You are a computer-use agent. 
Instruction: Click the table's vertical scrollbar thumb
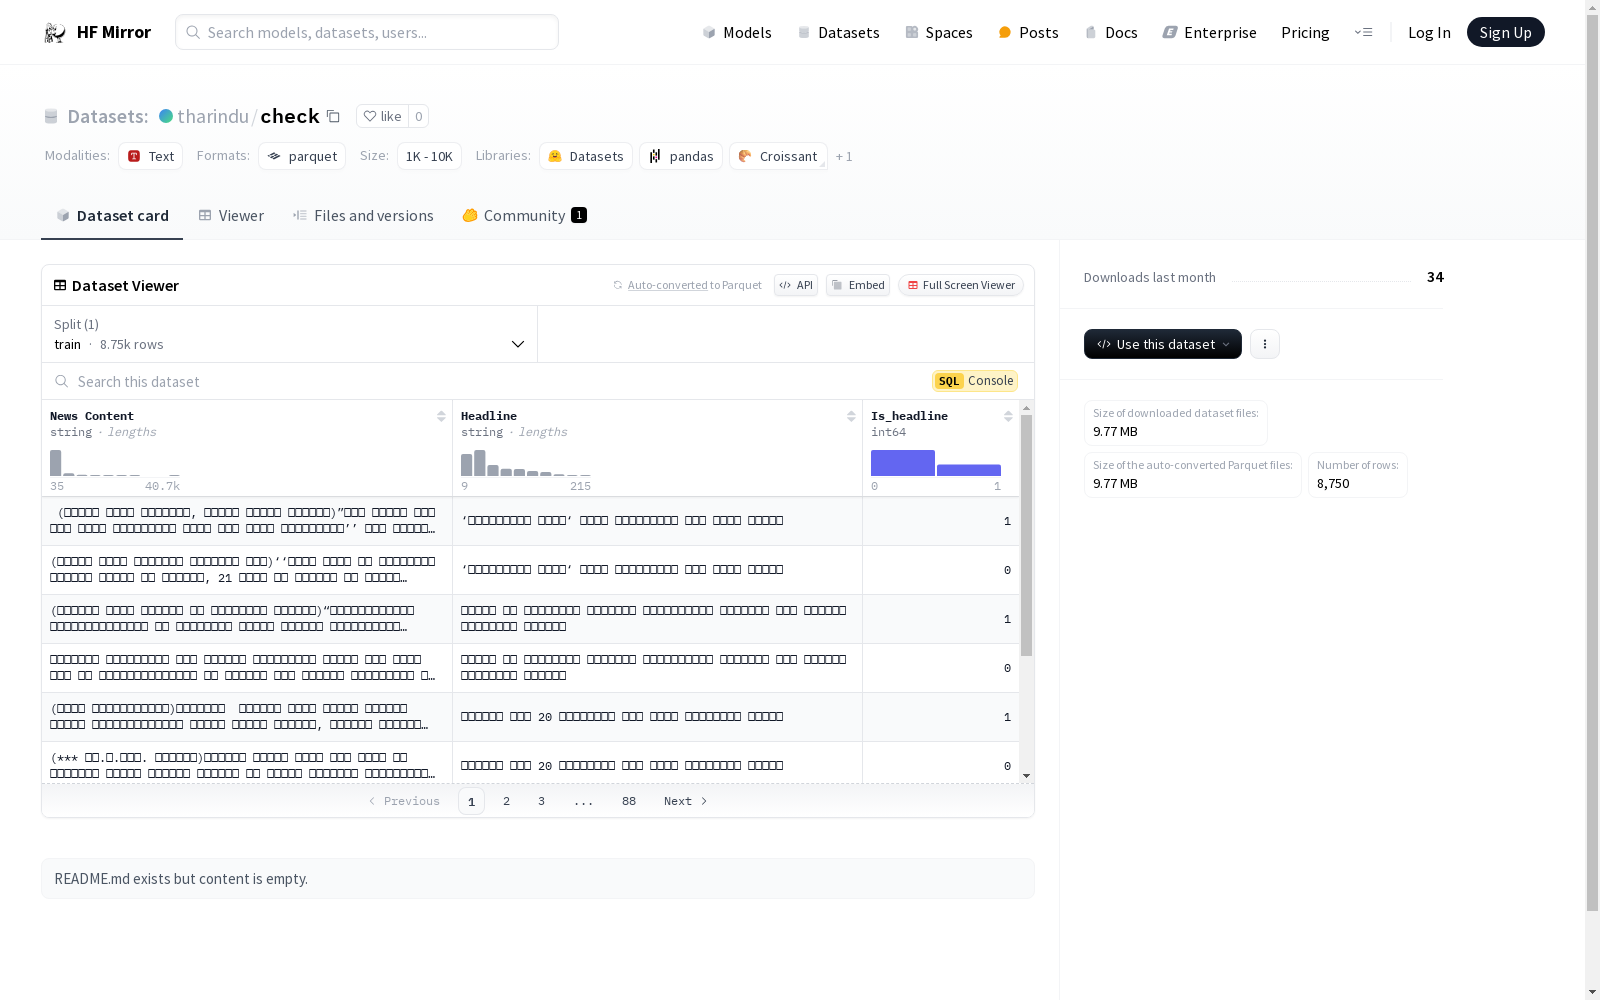(1026, 536)
